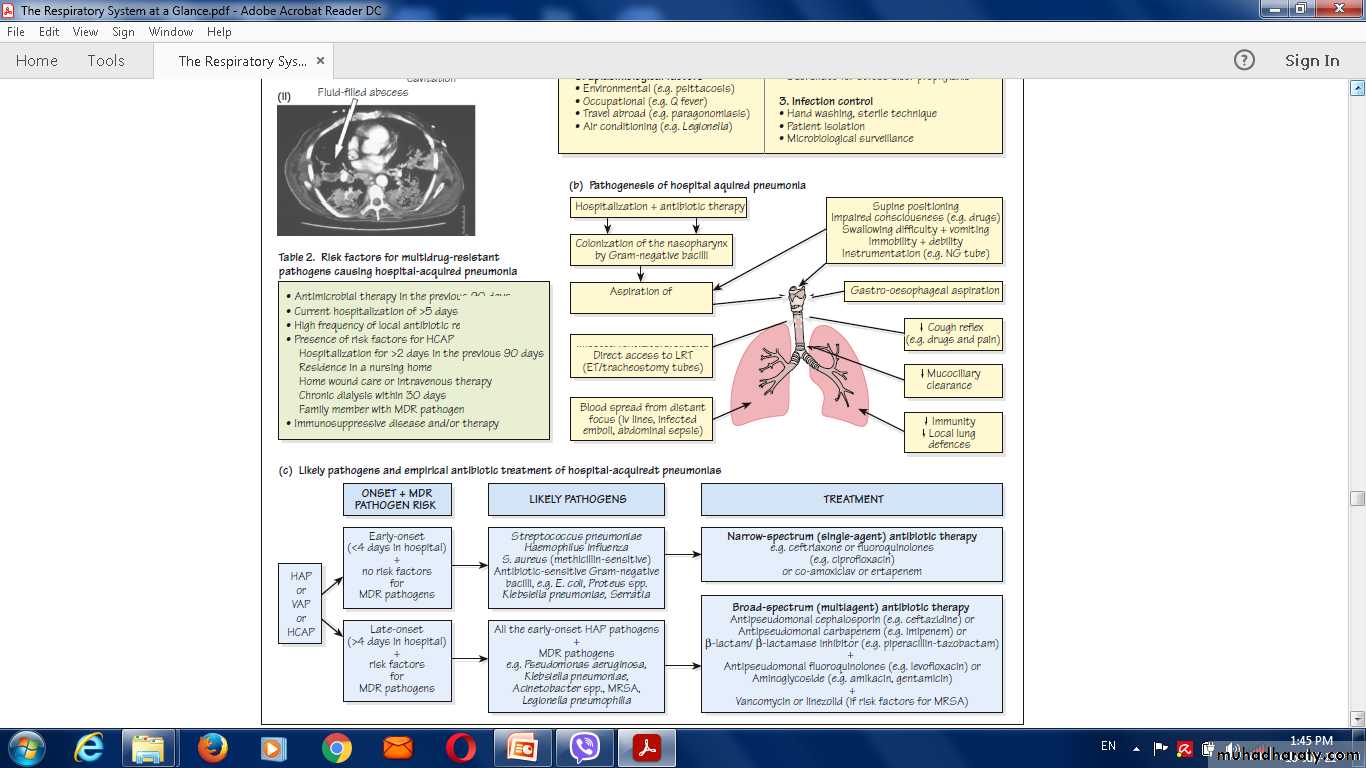Launch Internet Explorer from the taskbar
Viewport: 1366px width, 768px height.
pos(89,748)
